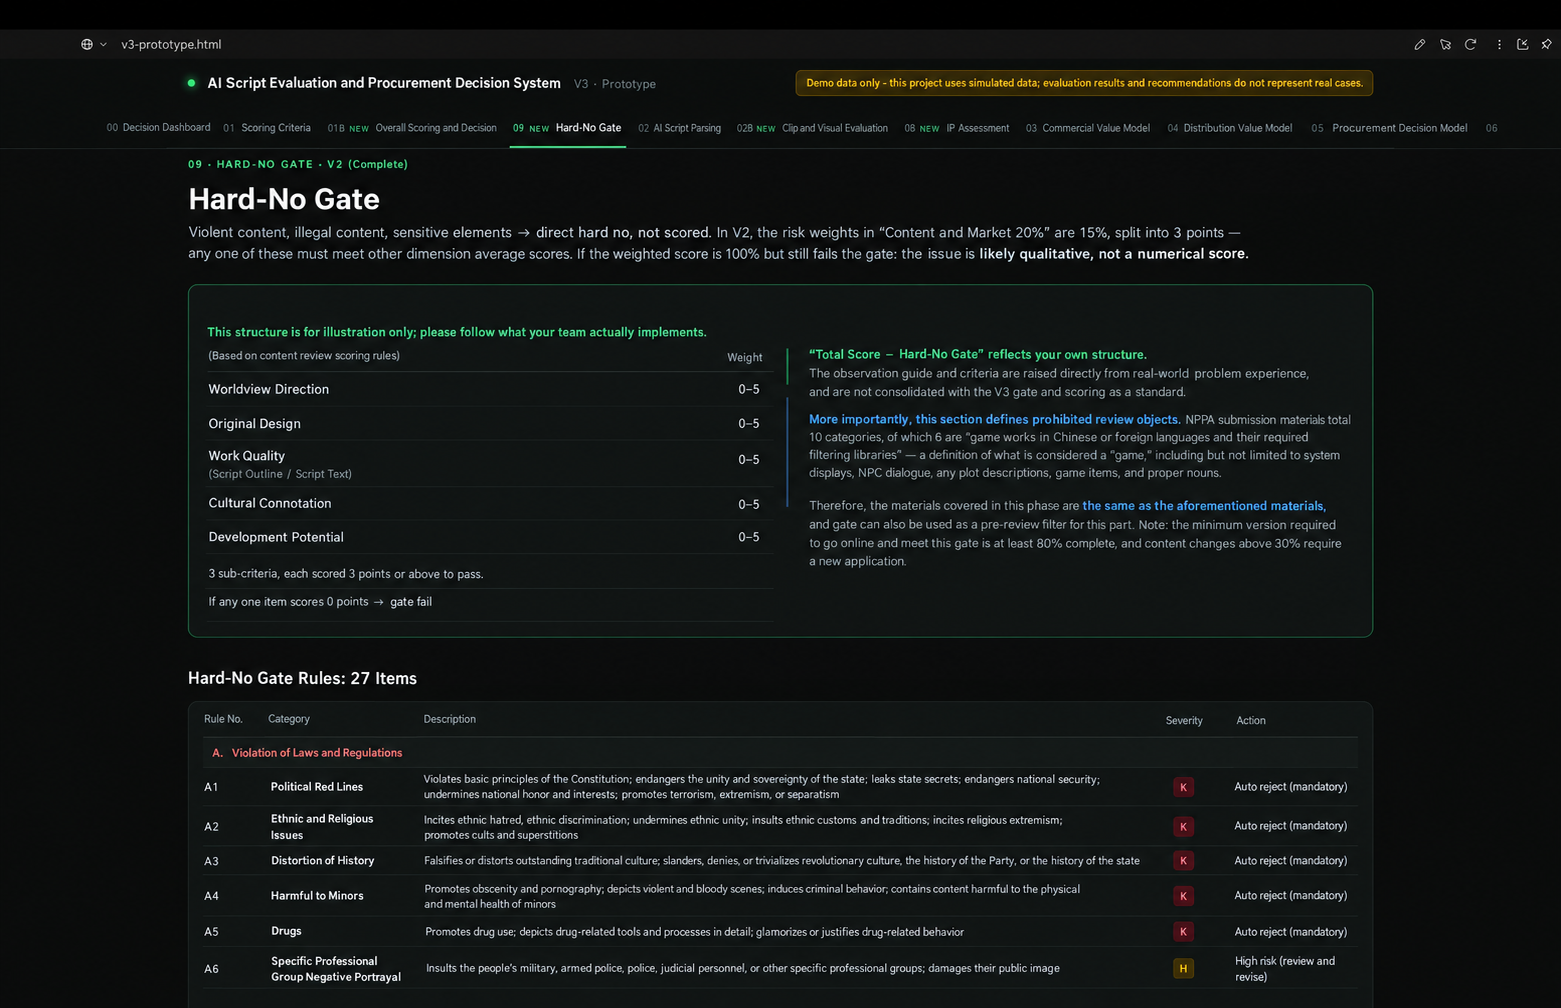
Task: Switch to Clip and Visual Evaluation tab
Action: coord(812,128)
